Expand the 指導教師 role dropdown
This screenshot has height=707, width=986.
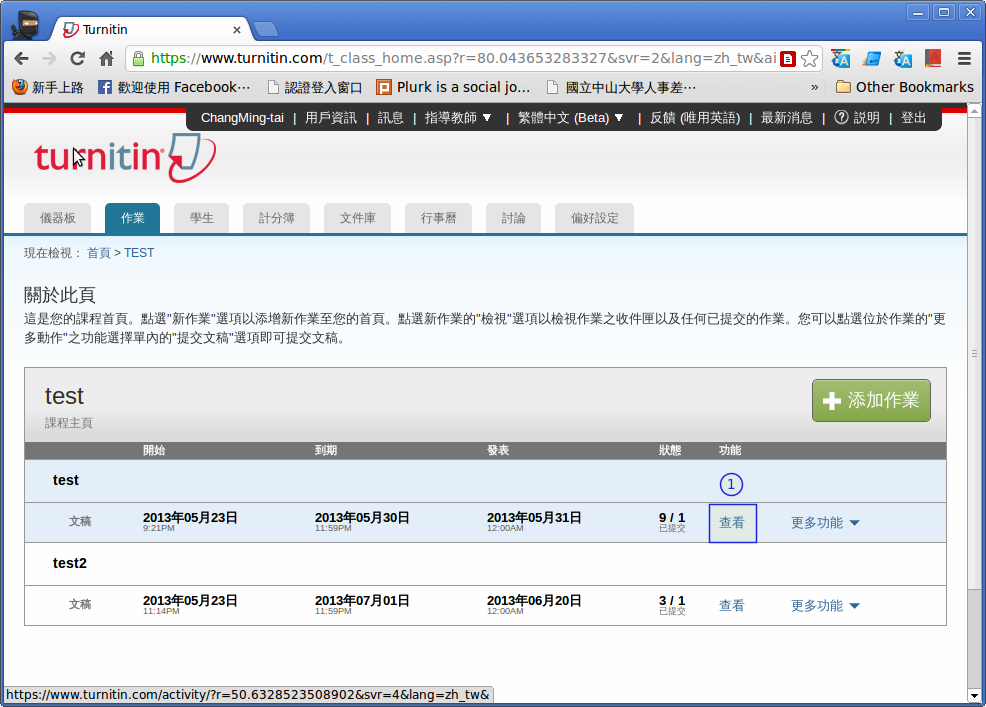458,118
